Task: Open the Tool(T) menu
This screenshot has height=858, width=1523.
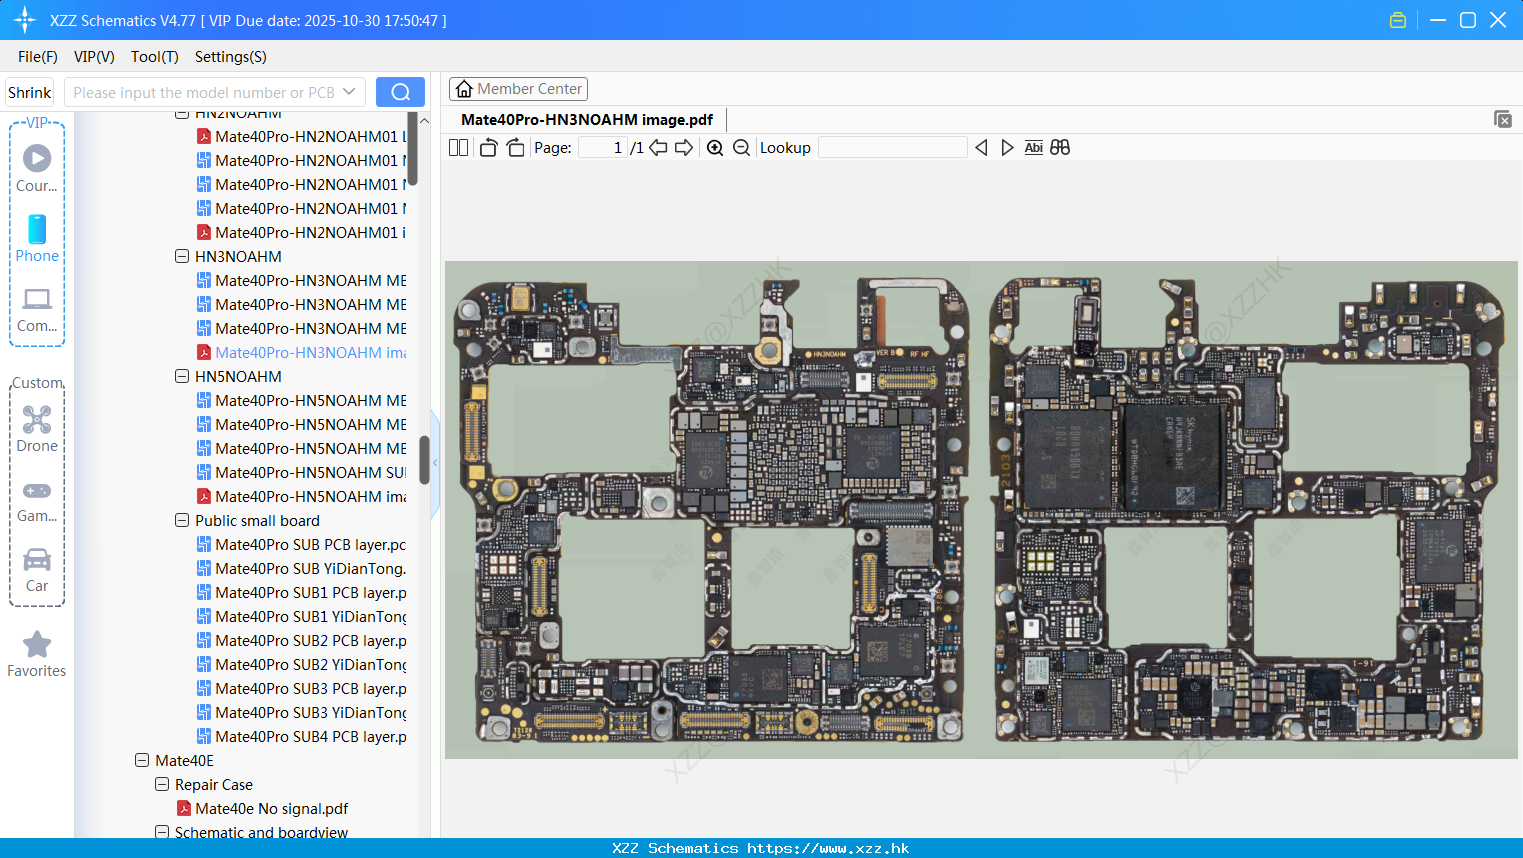Action: click(155, 57)
